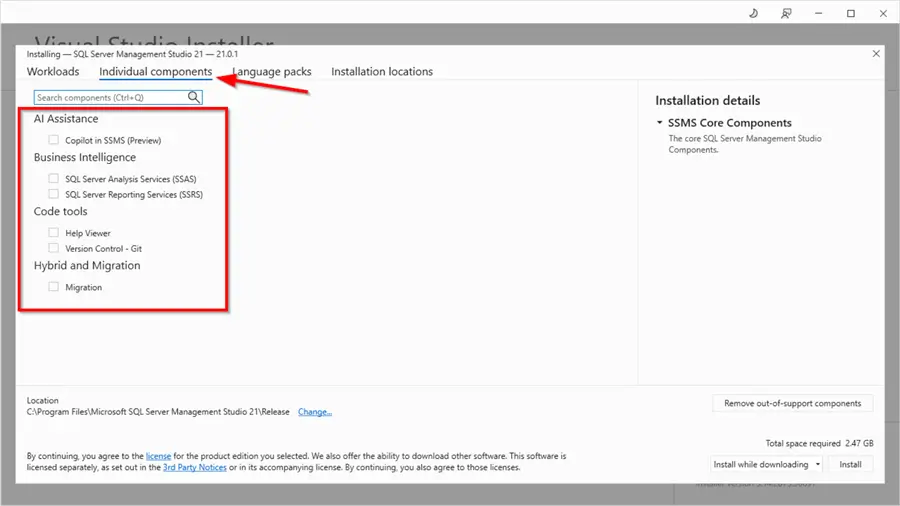Image resolution: width=900 pixels, height=506 pixels.
Task: Switch to the Workloads tab
Action: pyautogui.click(x=53, y=72)
